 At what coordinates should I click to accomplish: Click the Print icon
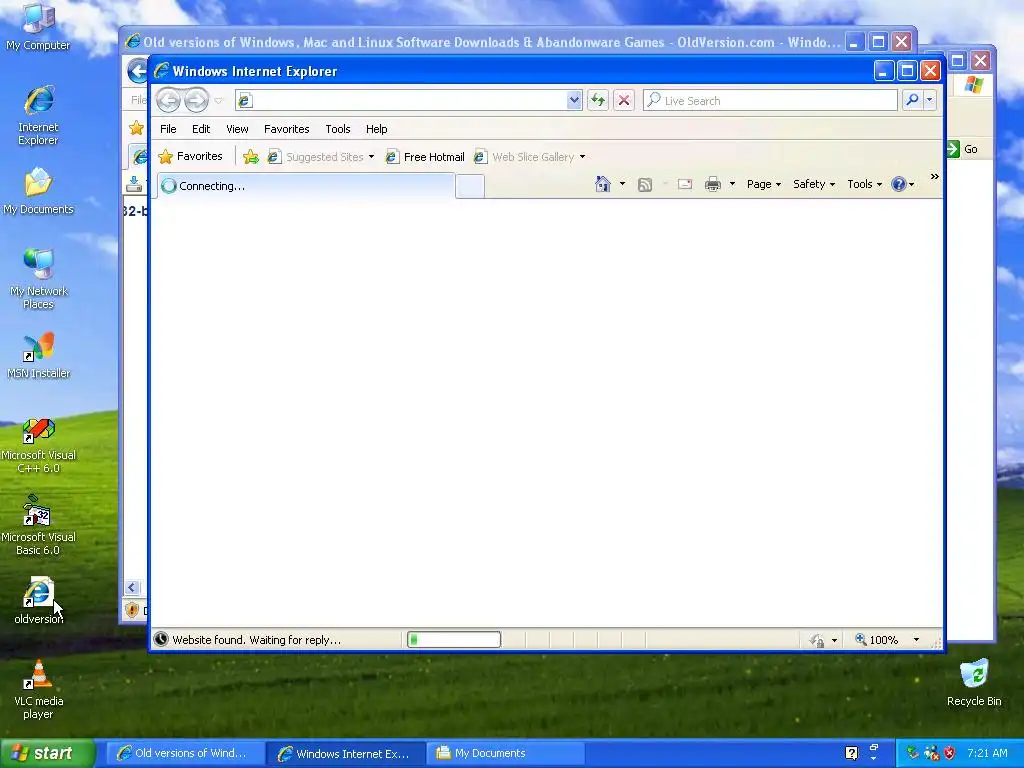(712, 185)
